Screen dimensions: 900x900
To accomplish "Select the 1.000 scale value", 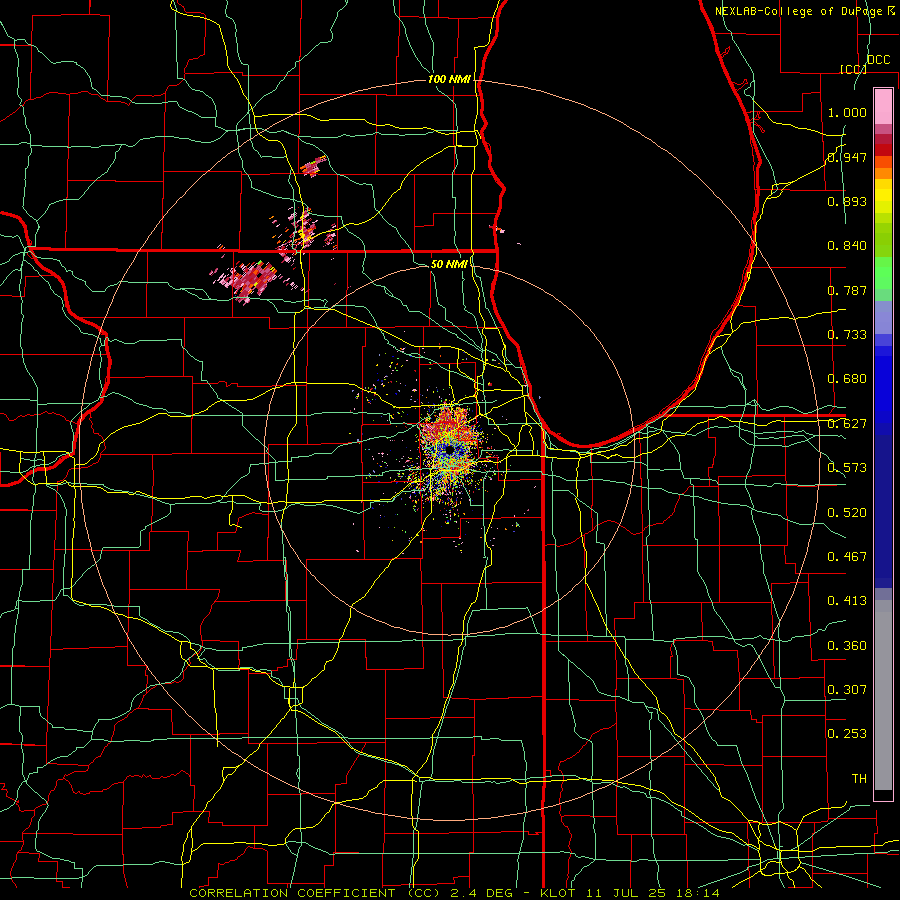I will click(x=847, y=112).
